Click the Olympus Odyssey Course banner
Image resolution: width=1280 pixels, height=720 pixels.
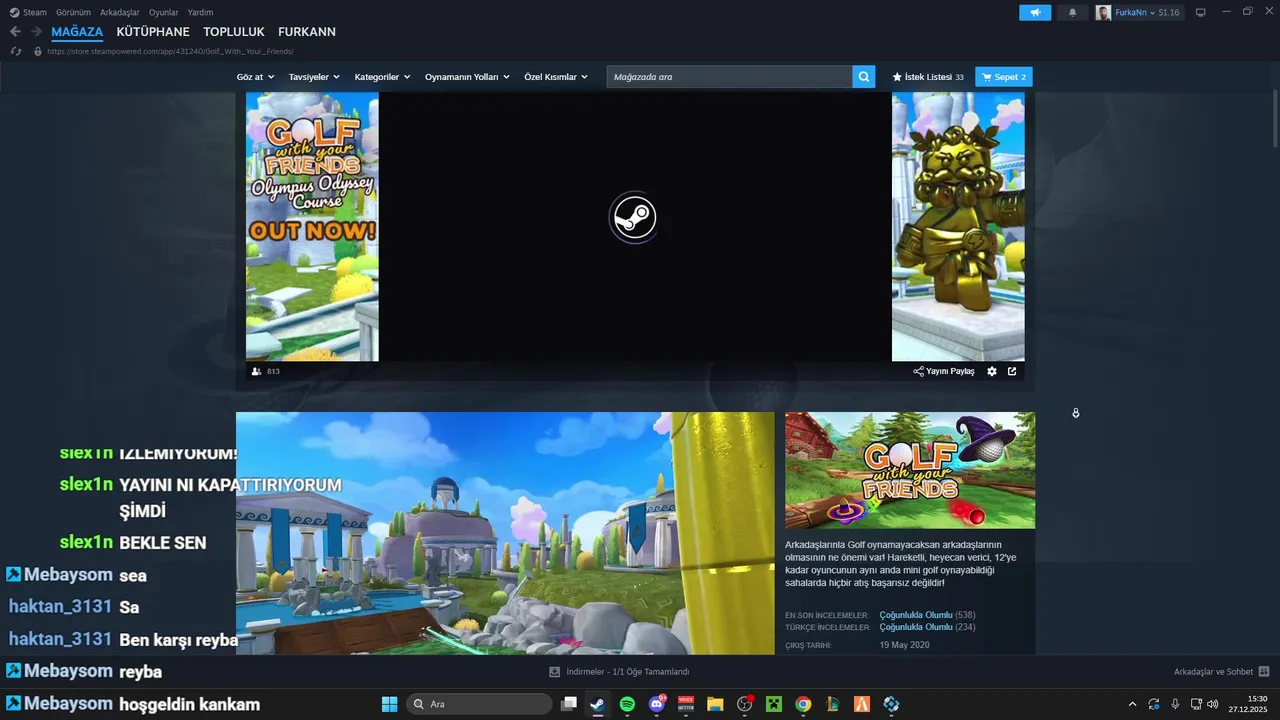tap(312, 227)
